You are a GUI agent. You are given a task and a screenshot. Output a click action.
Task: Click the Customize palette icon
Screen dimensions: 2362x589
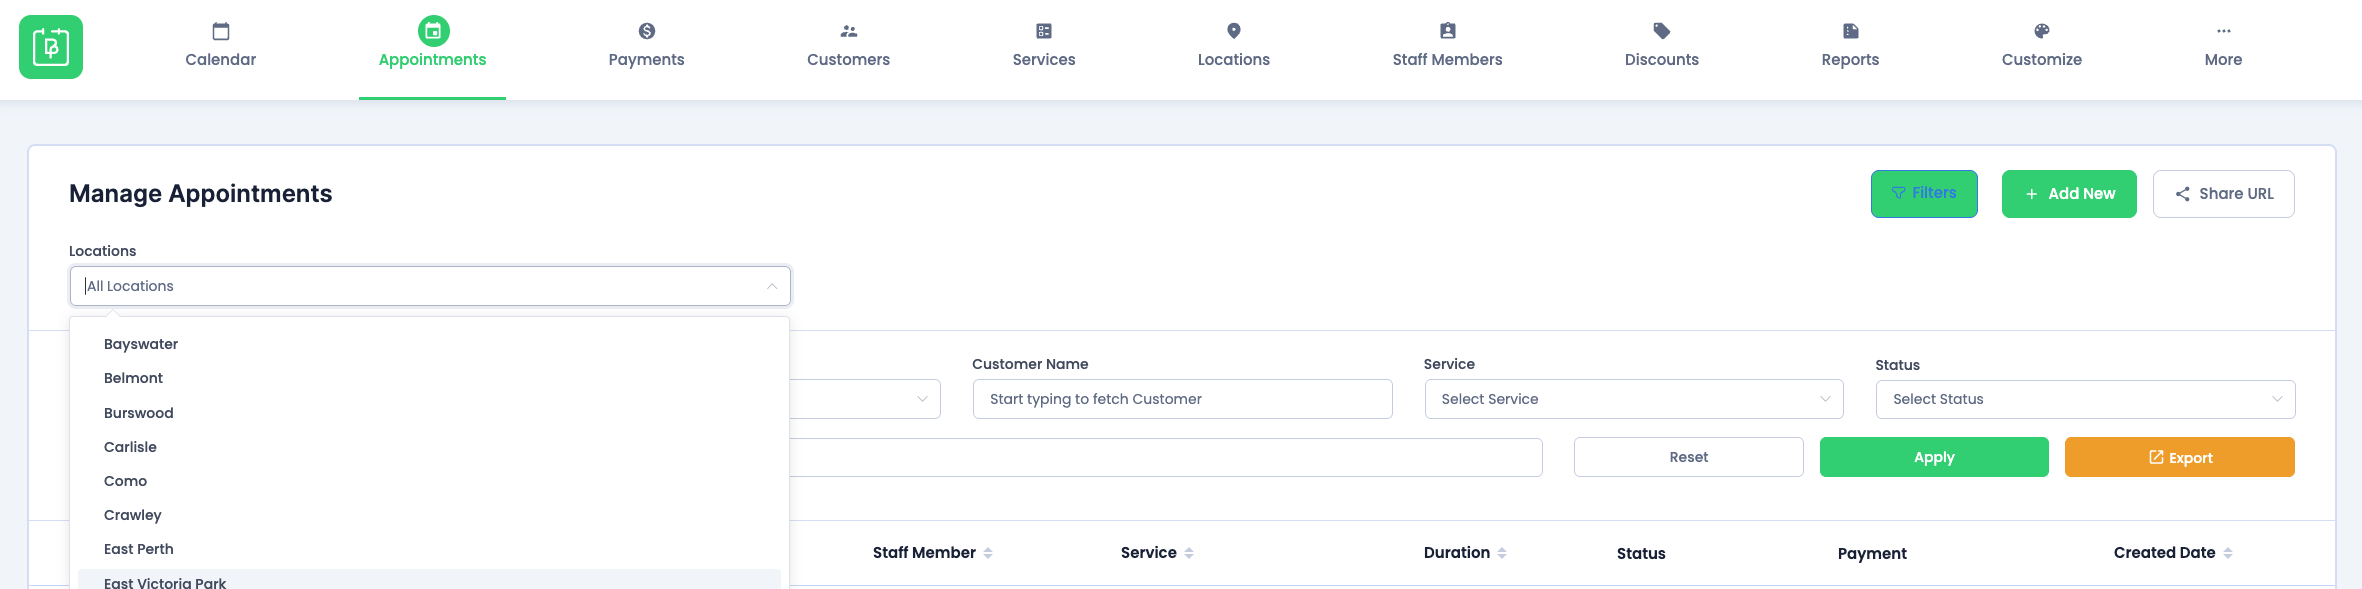coord(2042,31)
